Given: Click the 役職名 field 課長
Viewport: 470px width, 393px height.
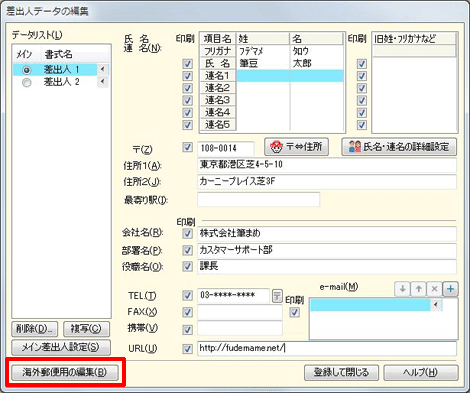Looking at the screenshot, I should [327, 267].
